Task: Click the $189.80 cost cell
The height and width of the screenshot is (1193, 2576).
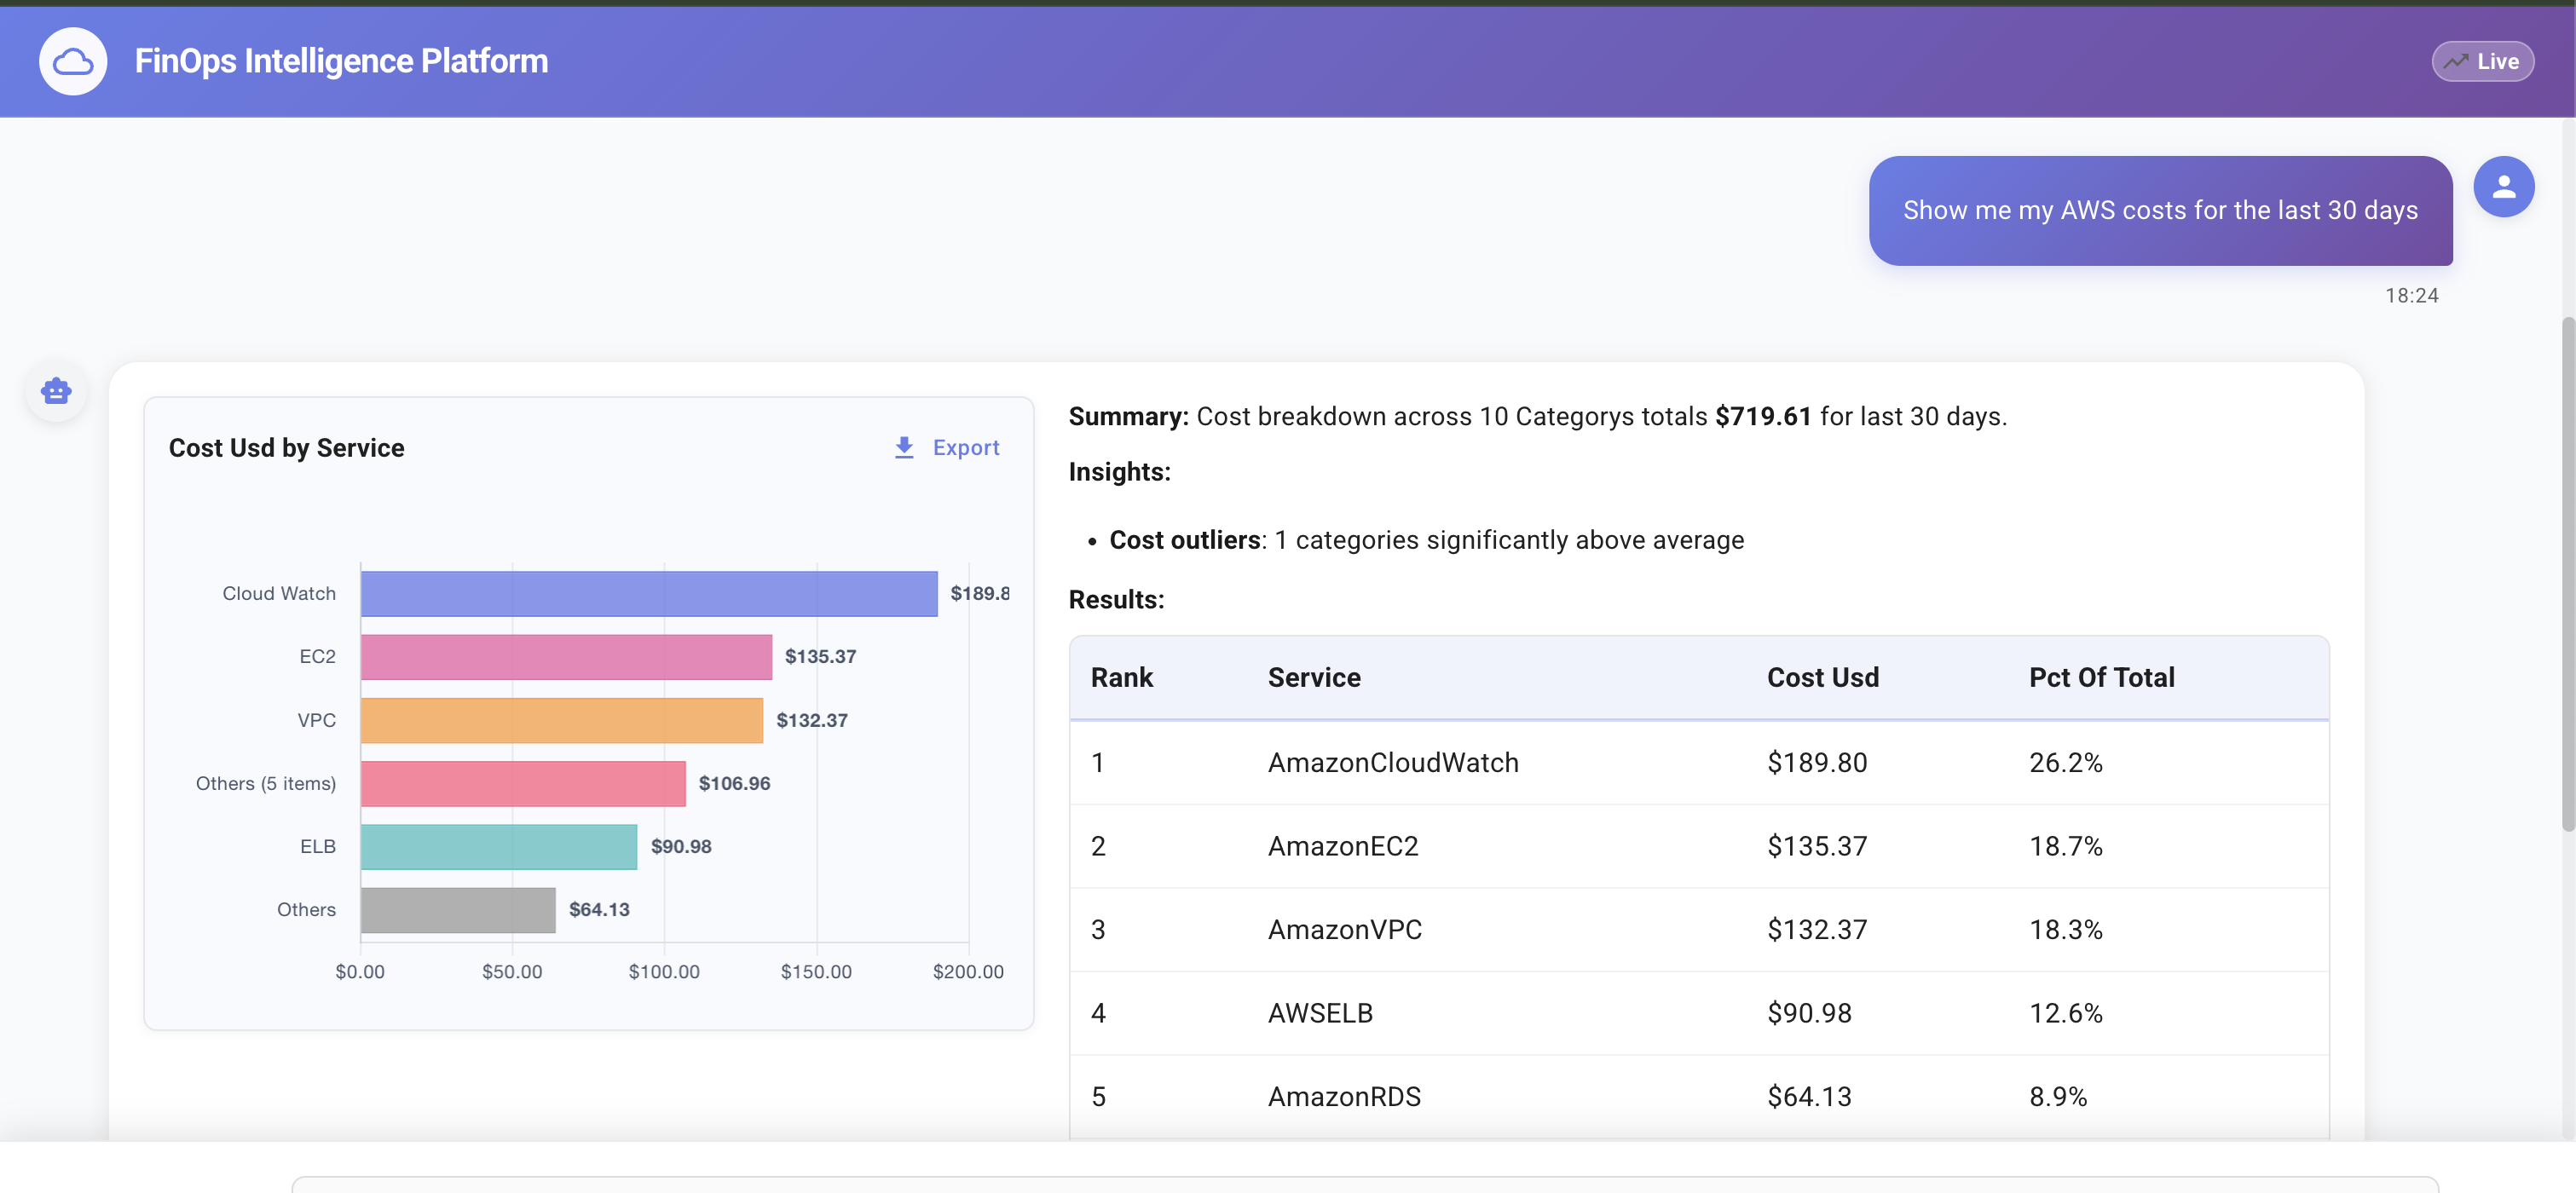Action: click(1816, 762)
